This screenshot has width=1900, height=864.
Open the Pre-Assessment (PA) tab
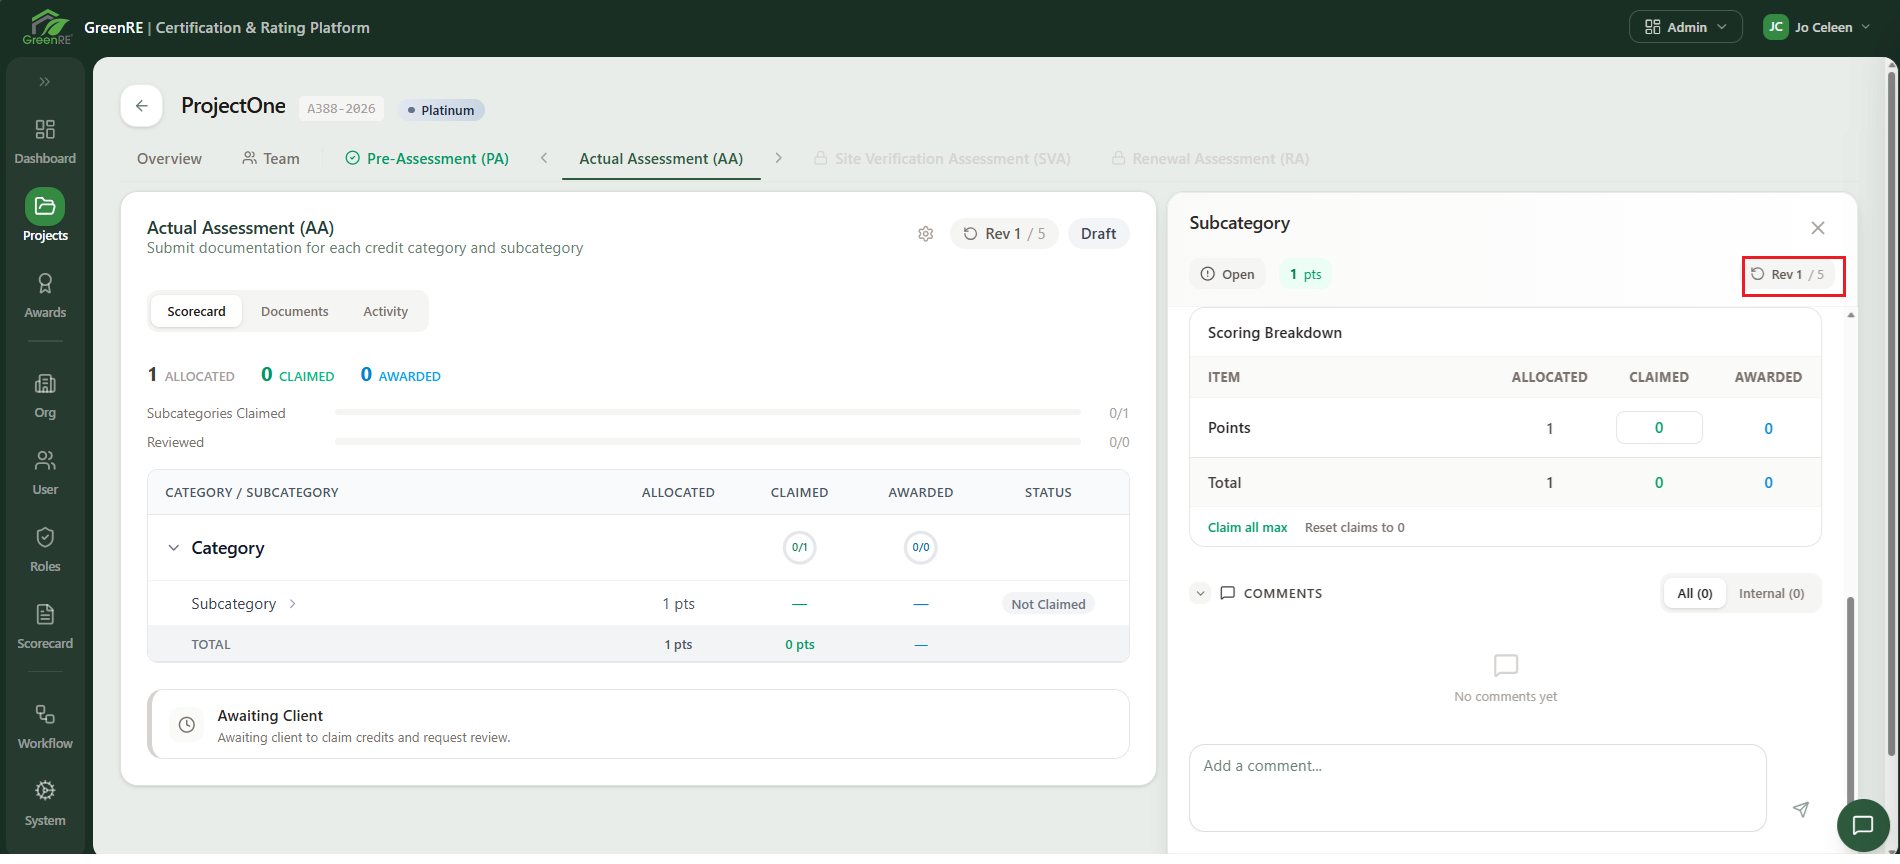[427, 159]
